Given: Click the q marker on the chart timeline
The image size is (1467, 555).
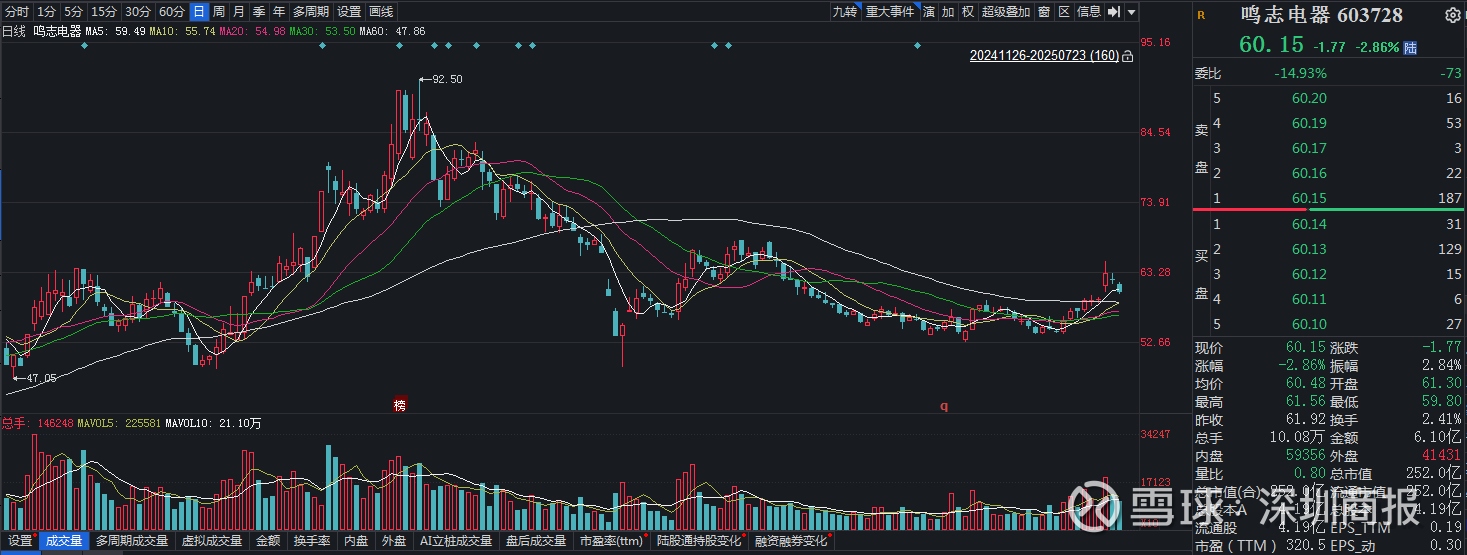Looking at the screenshot, I should [x=942, y=406].
